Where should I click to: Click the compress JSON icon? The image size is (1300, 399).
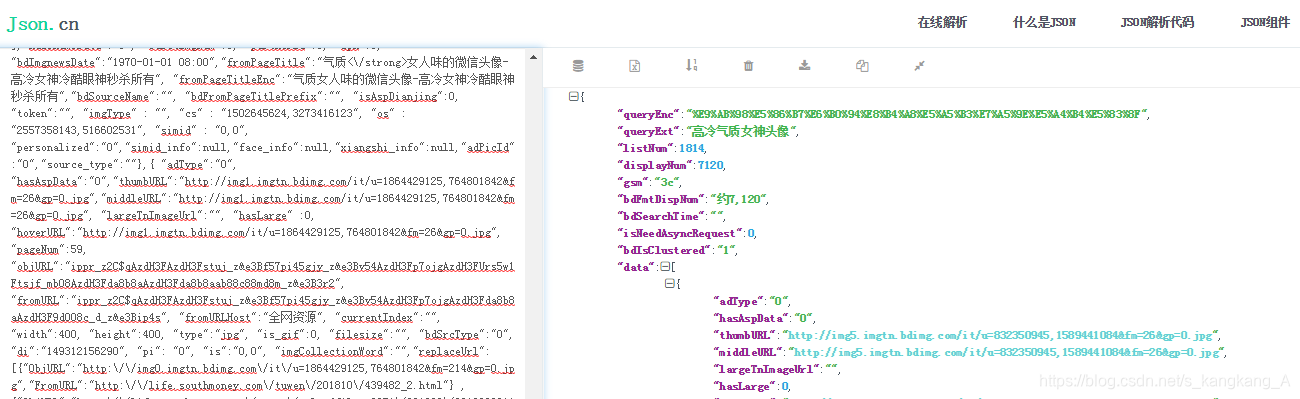click(x=919, y=66)
